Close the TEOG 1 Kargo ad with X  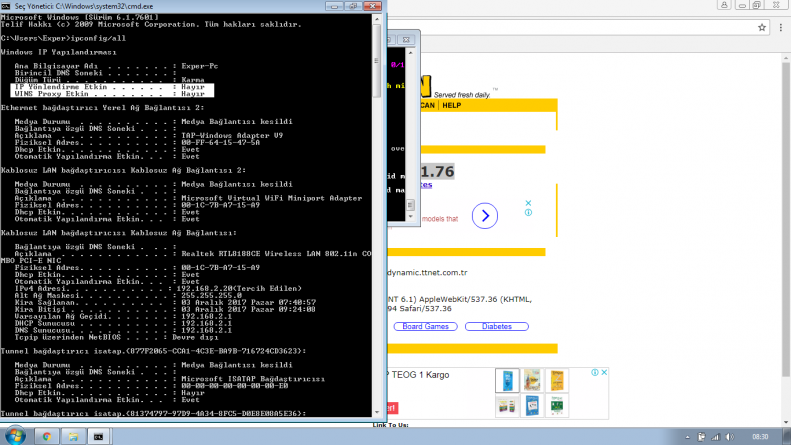click(x=604, y=372)
